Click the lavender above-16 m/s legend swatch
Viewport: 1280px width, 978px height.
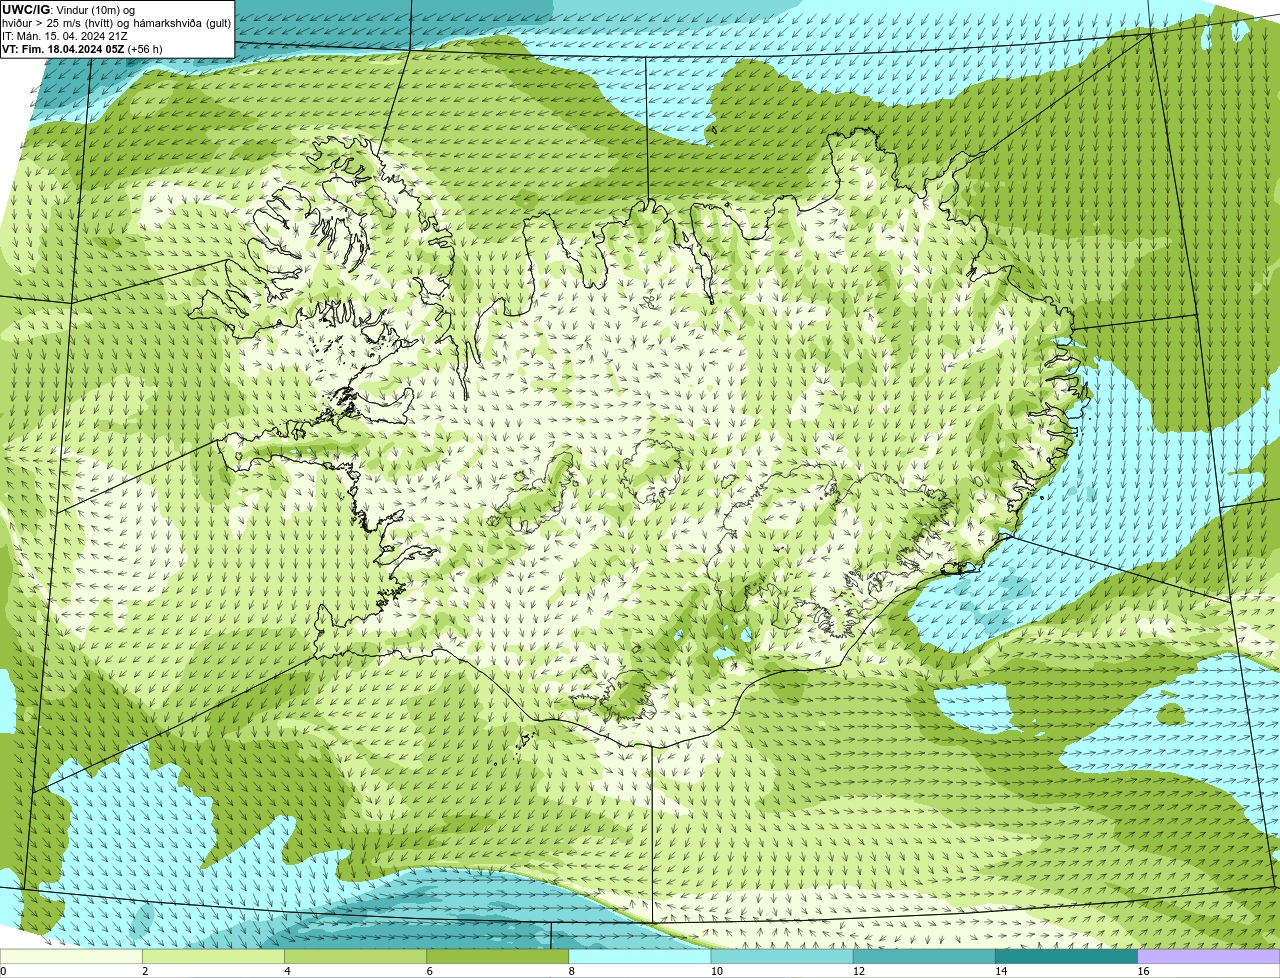point(1208,956)
